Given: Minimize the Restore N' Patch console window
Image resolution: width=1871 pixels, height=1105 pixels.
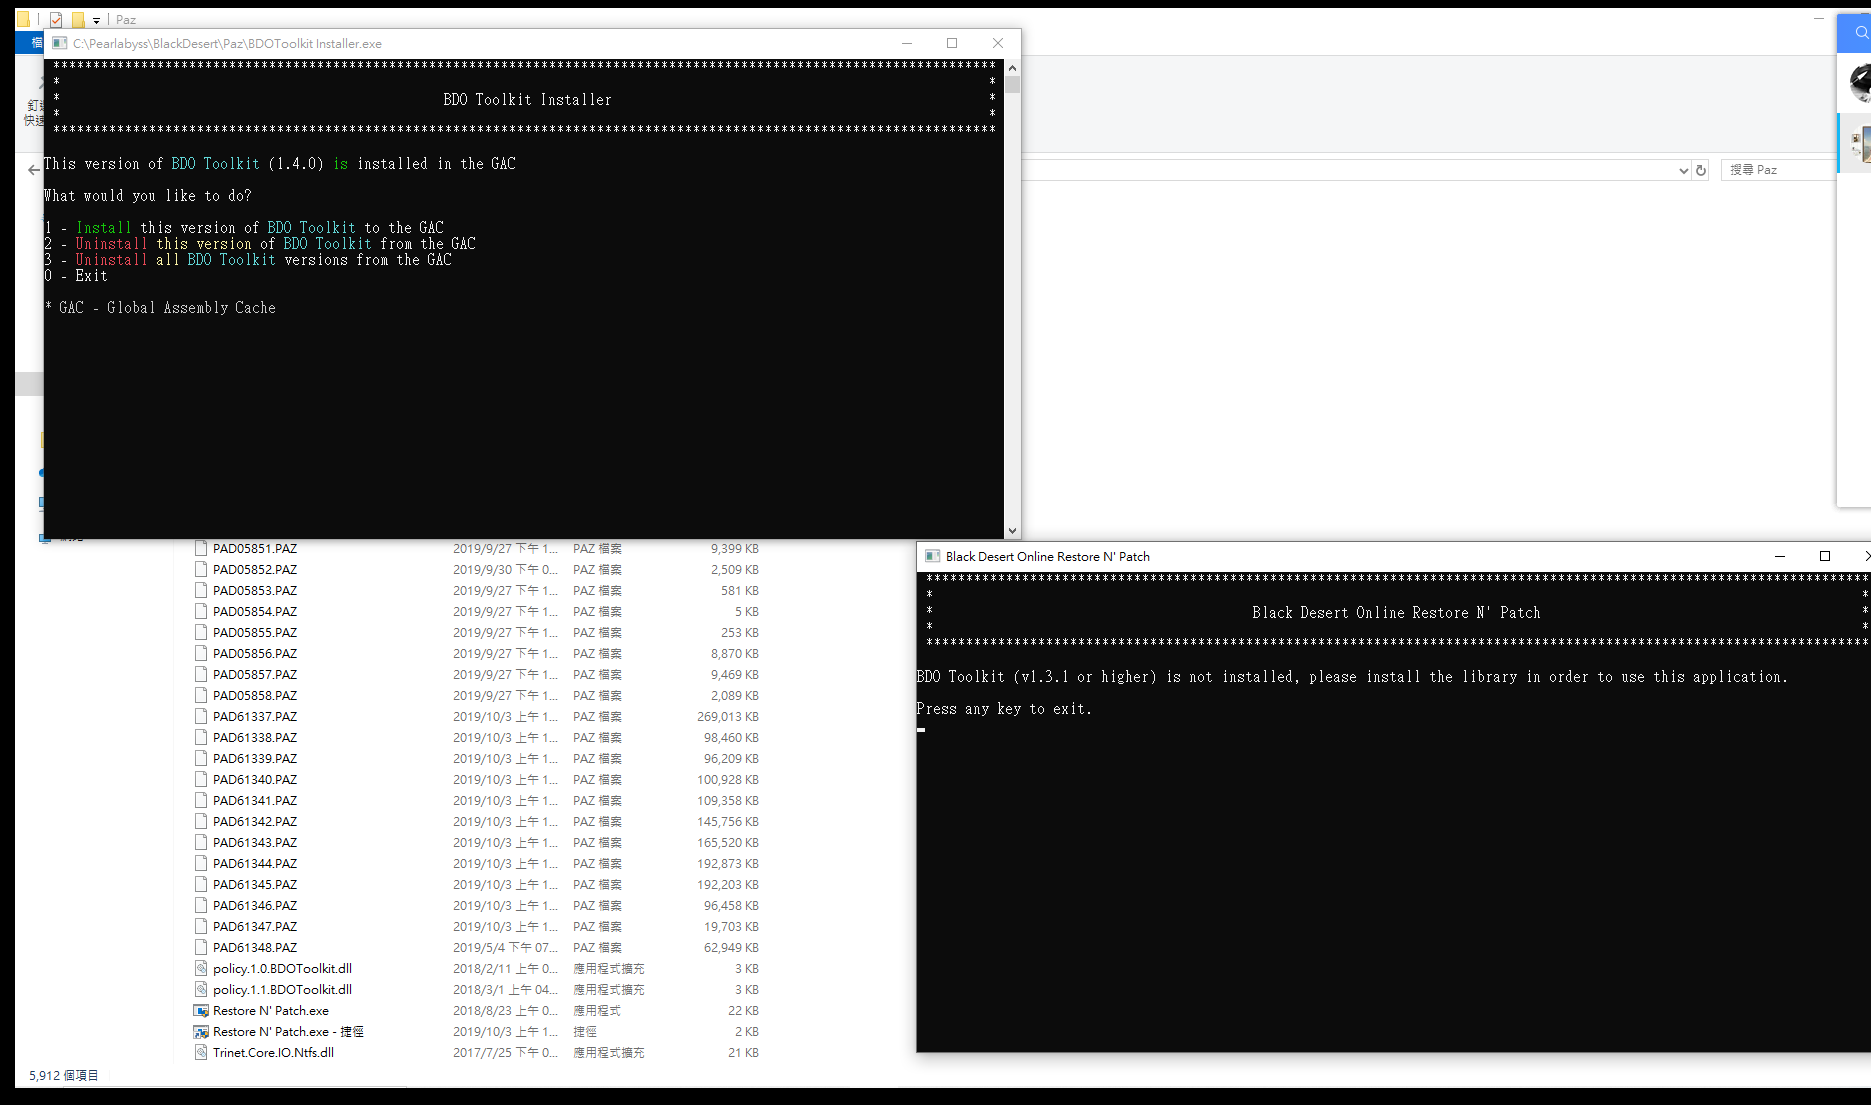Looking at the screenshot, I should tap(1779, 556).
